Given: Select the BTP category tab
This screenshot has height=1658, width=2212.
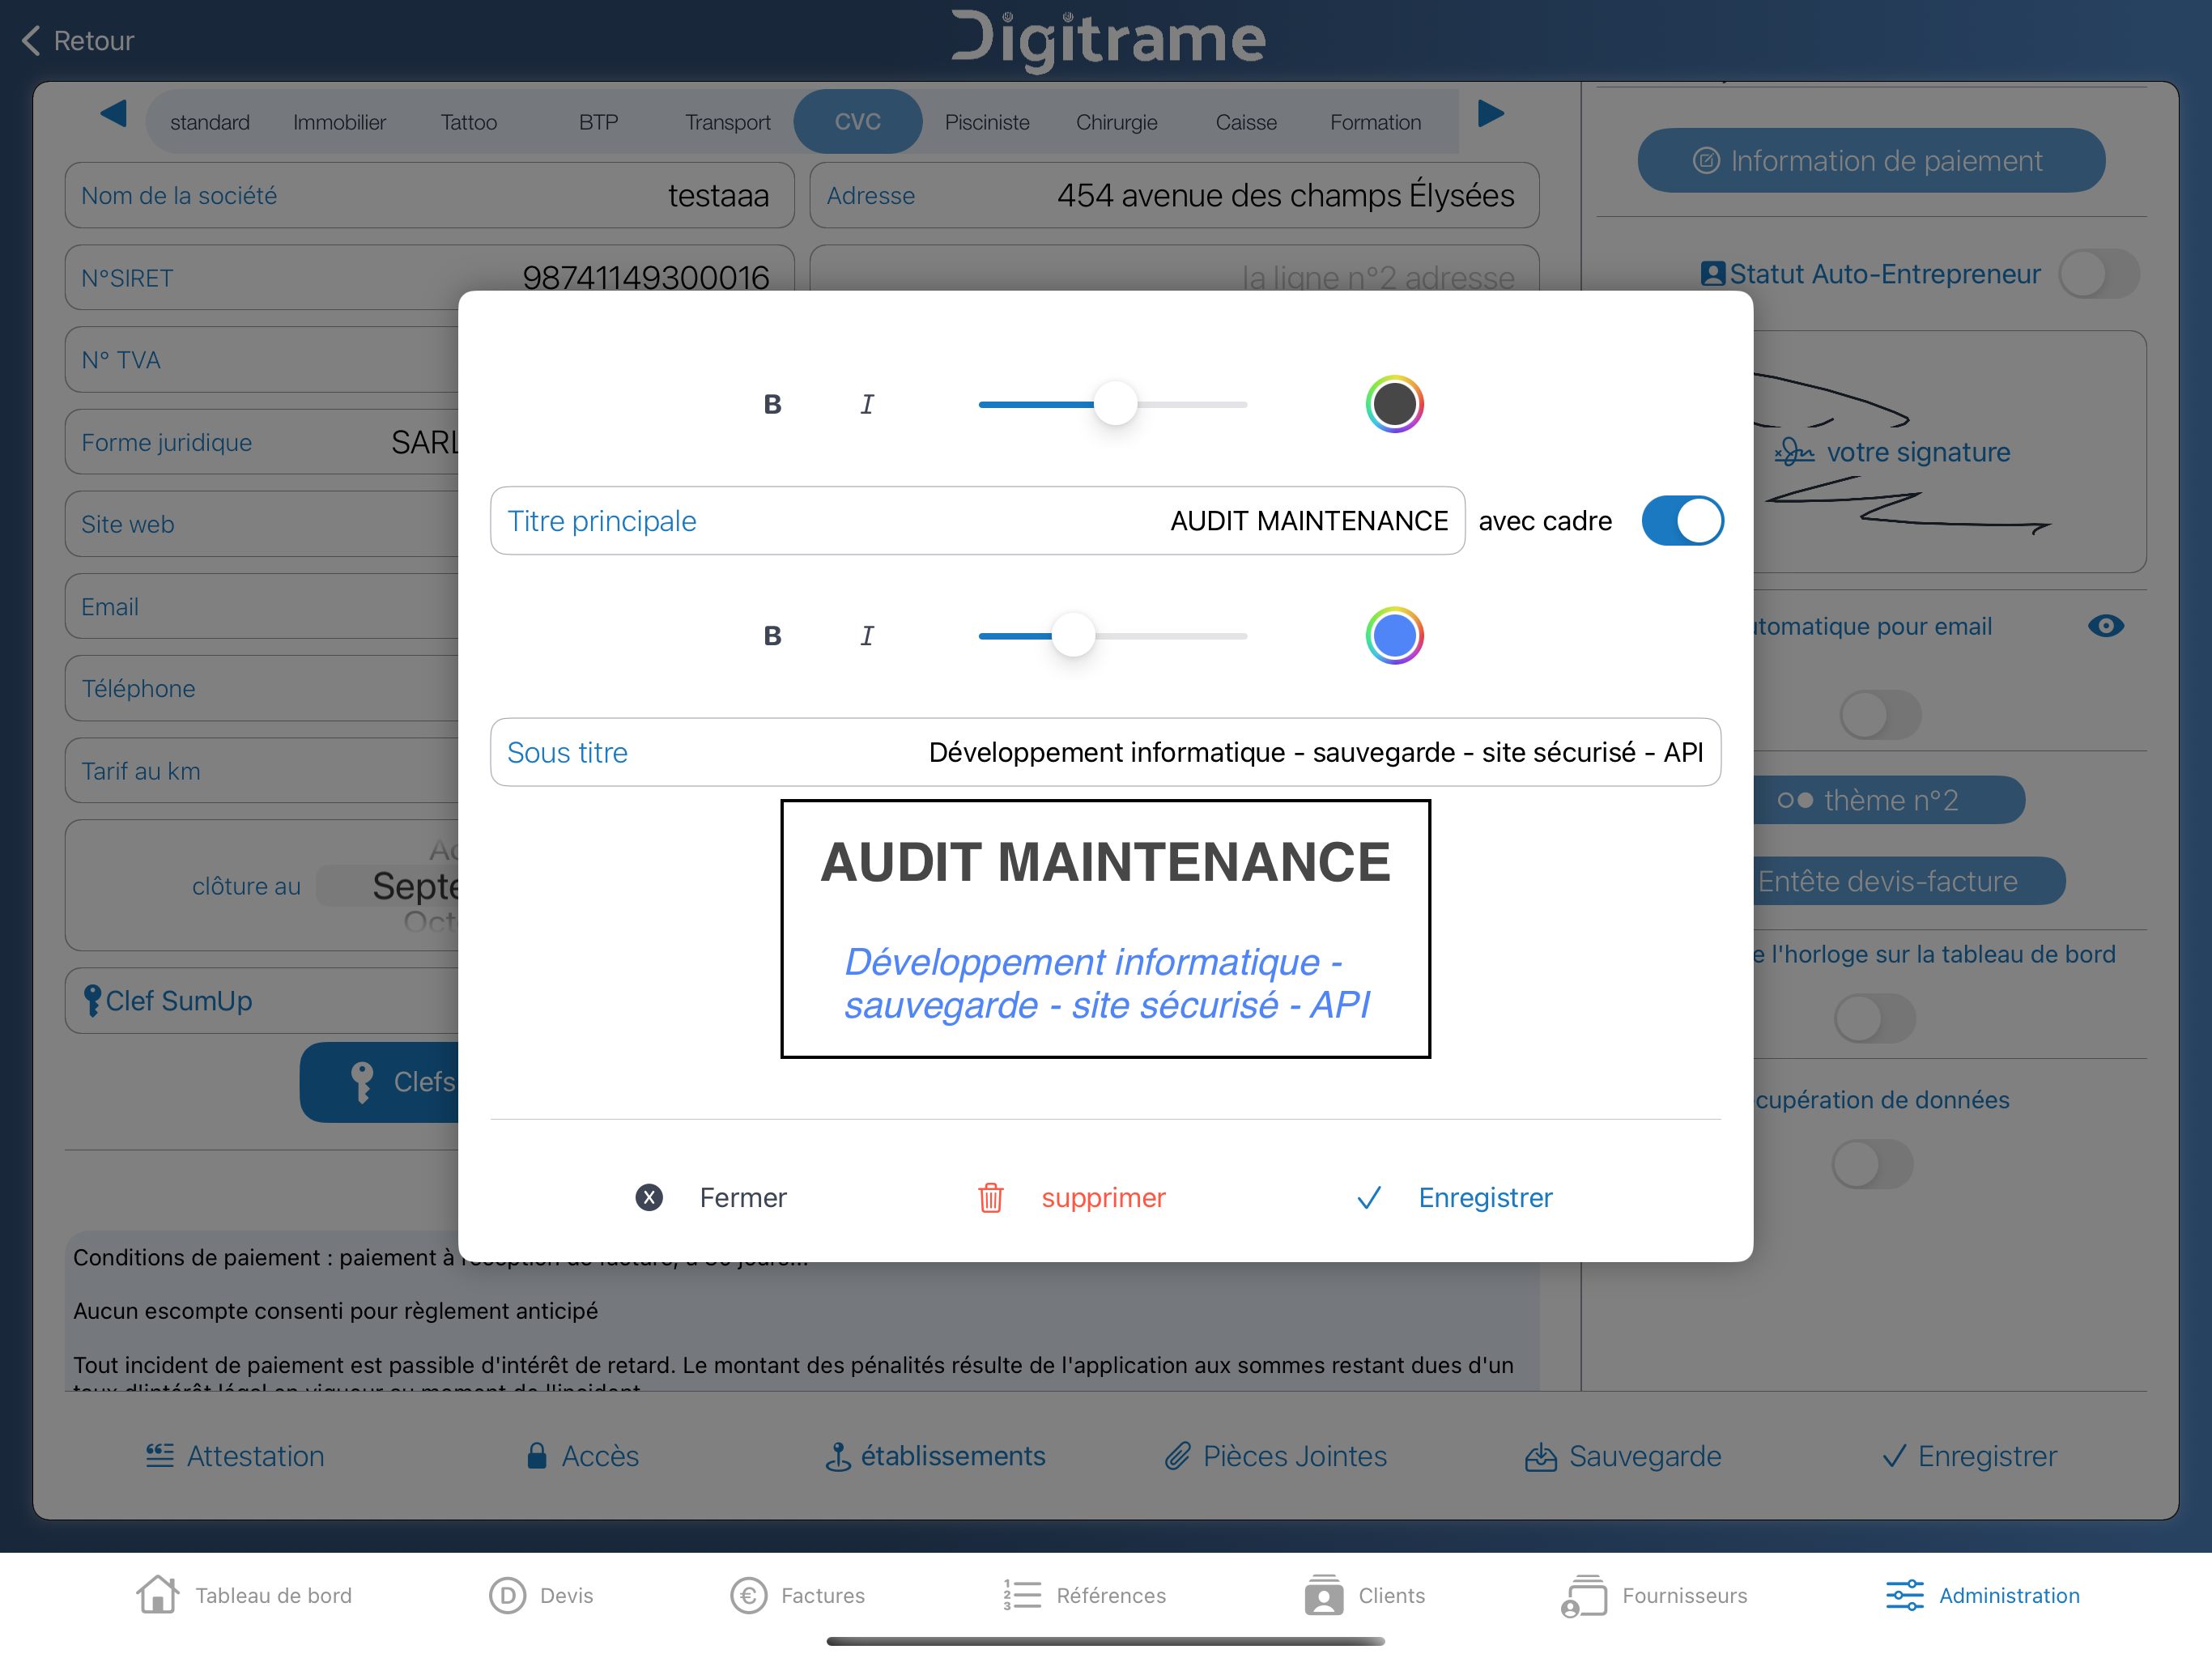Looking at the screenshot, I should [x=598, y=122].
